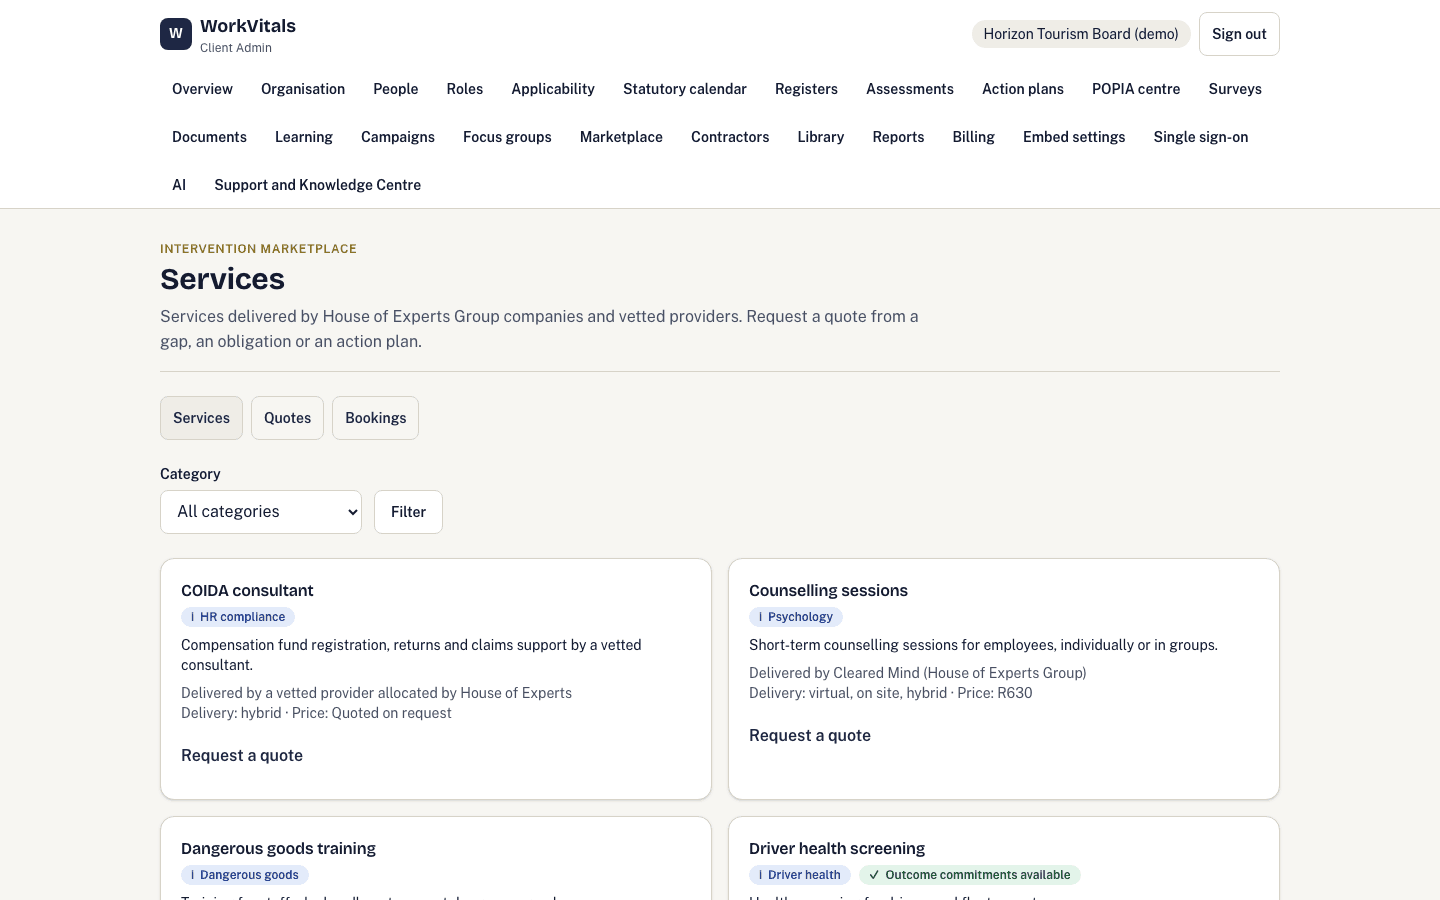Click the WorkVitals W logo icon
This screenshot has width=1440, height=900.
176,34
